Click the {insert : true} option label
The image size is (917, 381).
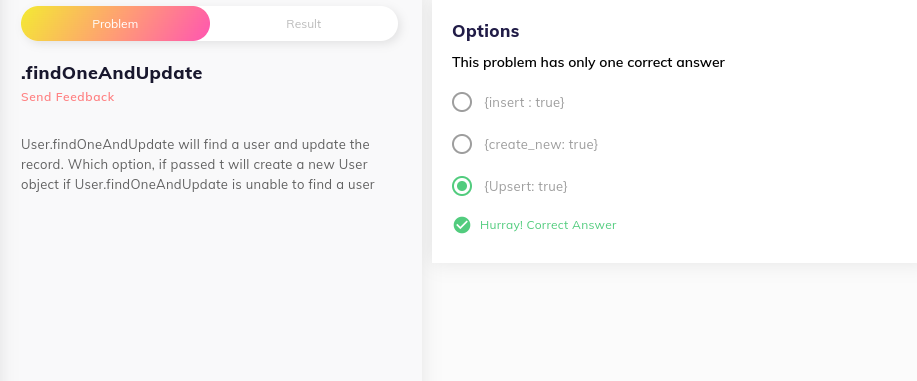[524, 102]
